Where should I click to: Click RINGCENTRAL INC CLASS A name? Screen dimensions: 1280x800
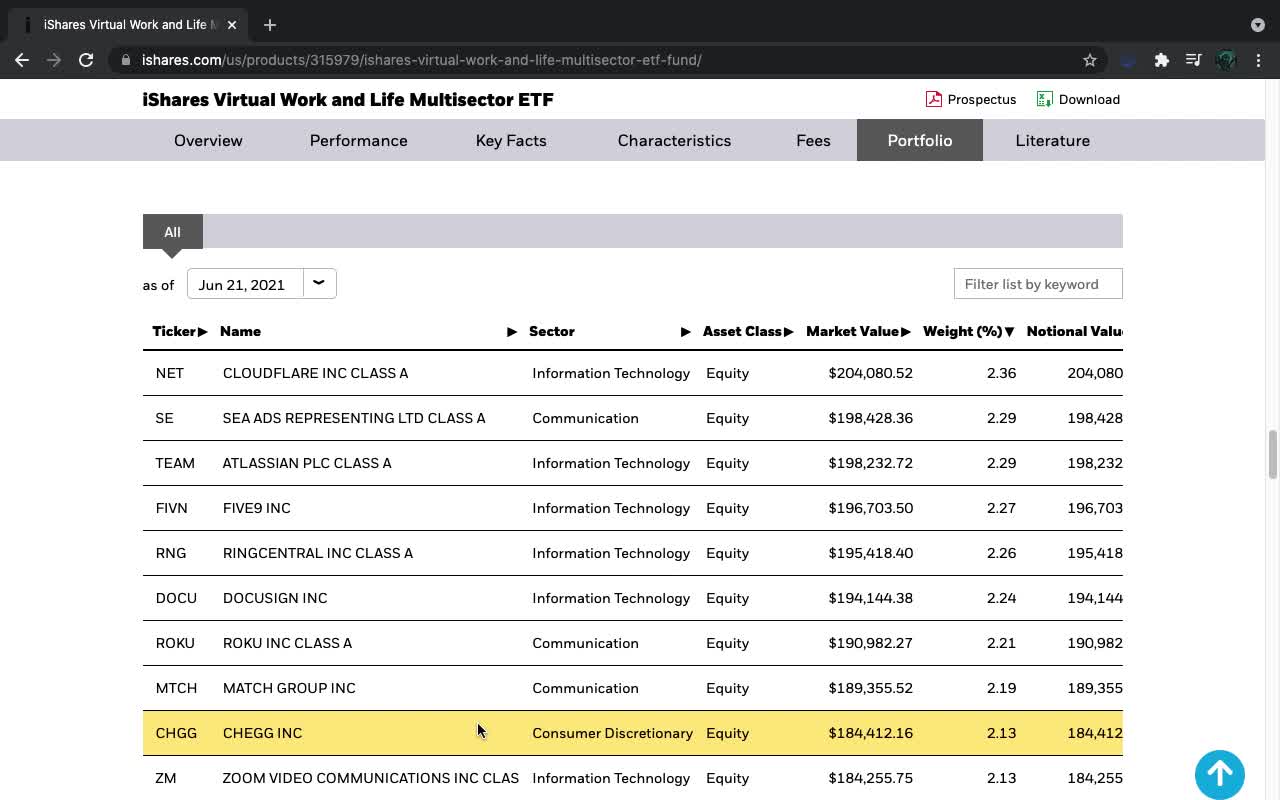coord(317,553)
